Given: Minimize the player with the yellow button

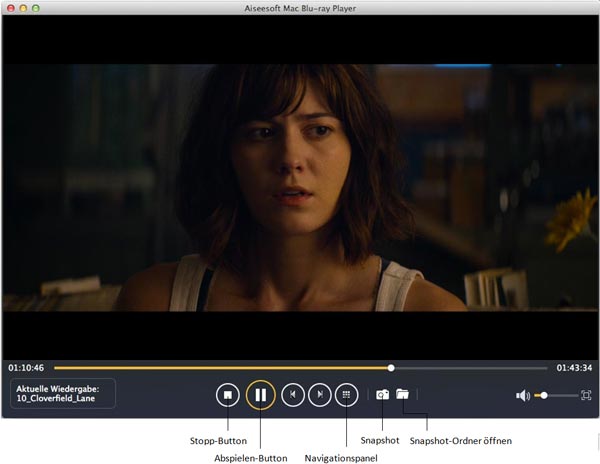Looking at the screenshot, I should pyautogui.click(x=24, y=8).
